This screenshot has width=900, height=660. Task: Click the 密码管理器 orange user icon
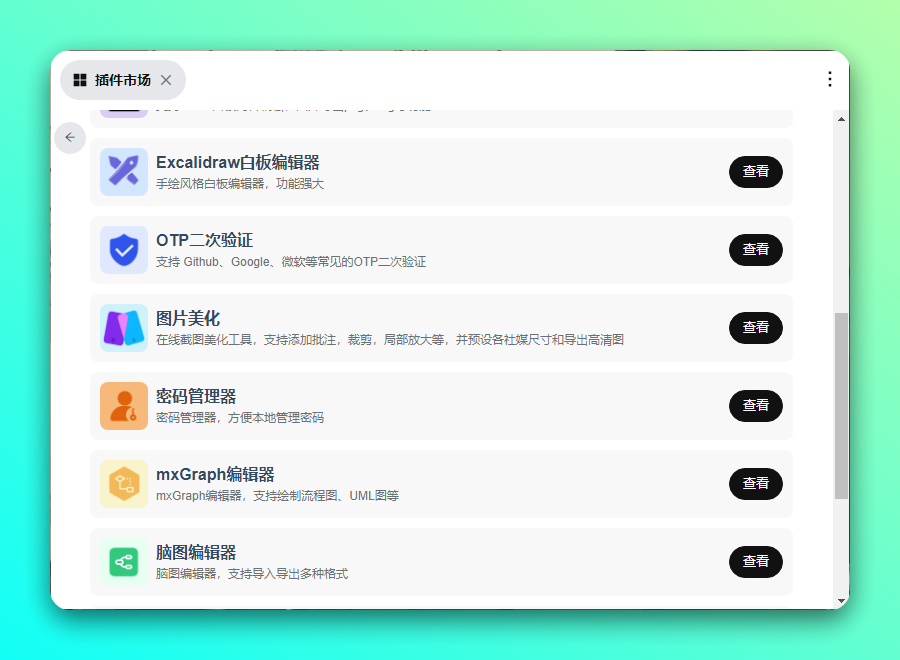pyautogui.click(x=124, y=406)
